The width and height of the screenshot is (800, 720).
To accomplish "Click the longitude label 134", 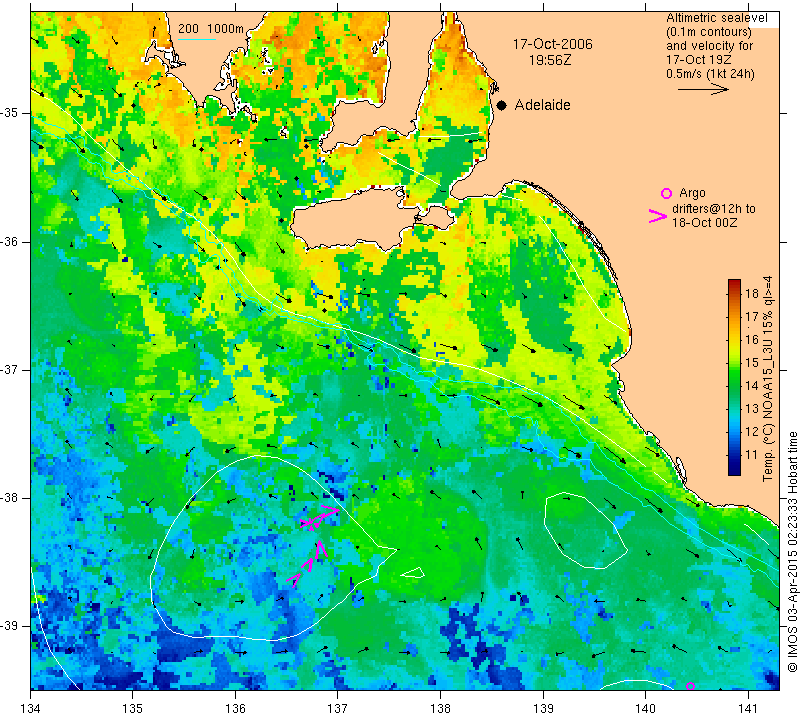I will [31, 708].
